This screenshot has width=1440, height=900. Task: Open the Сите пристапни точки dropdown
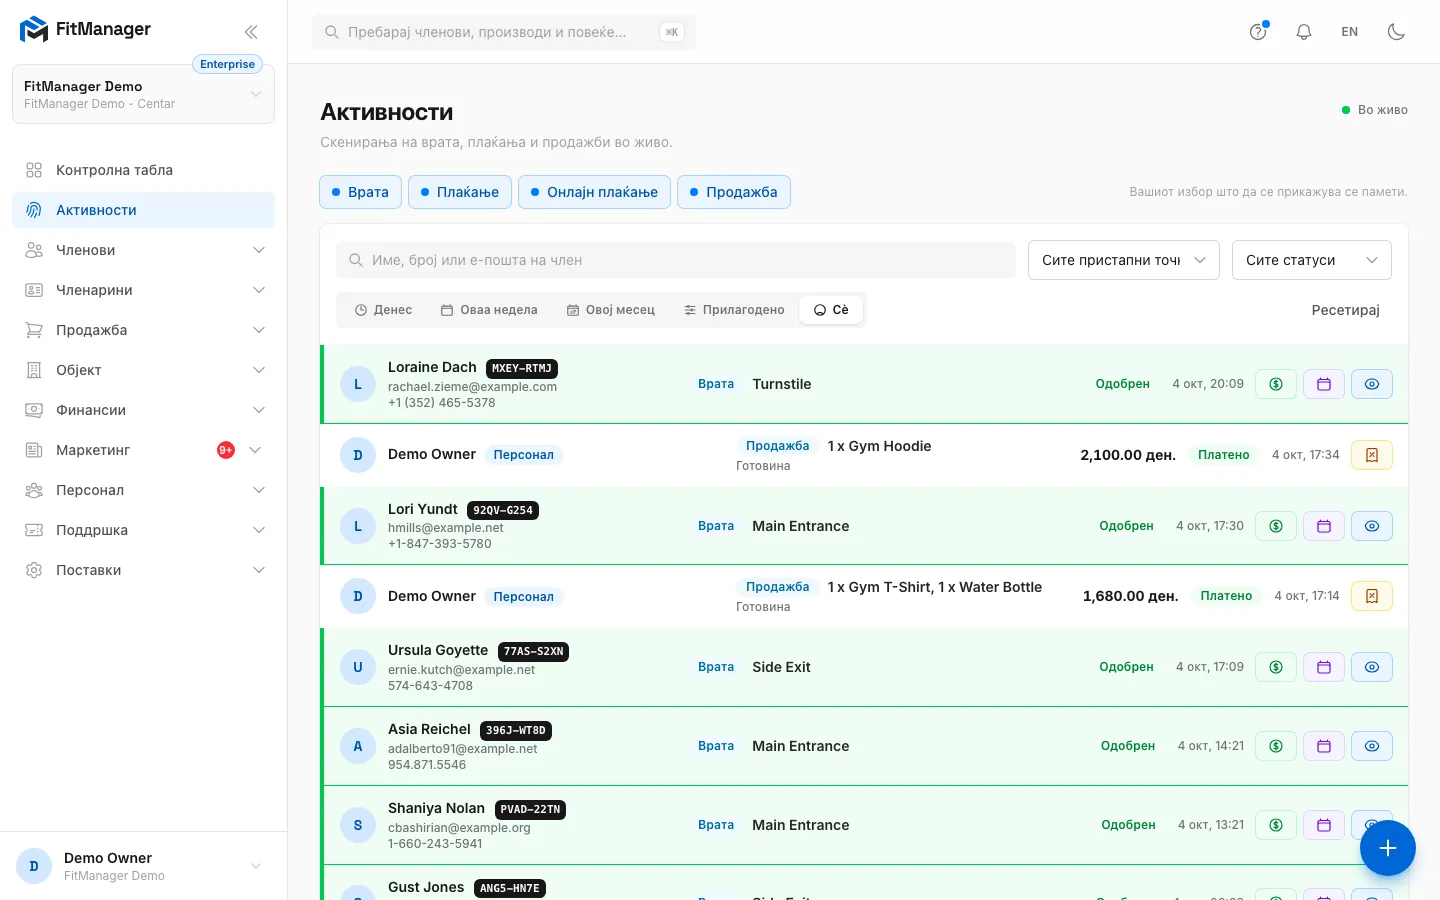pos(1124,260)
